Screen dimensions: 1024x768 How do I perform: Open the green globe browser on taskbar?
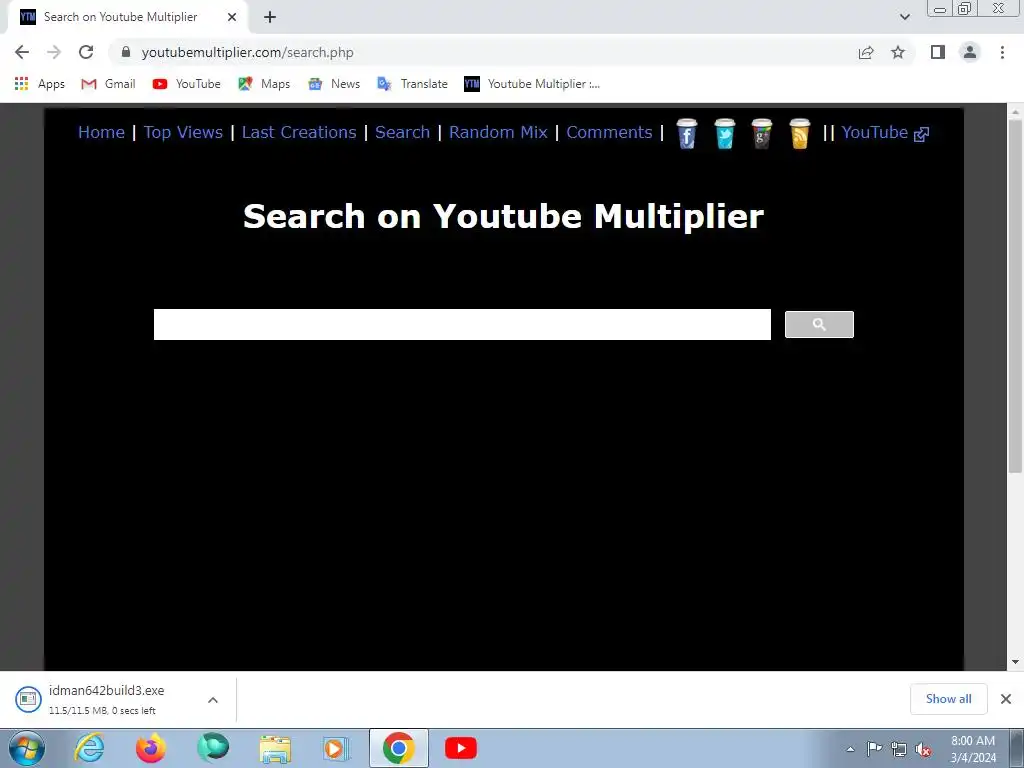(213, 748)
